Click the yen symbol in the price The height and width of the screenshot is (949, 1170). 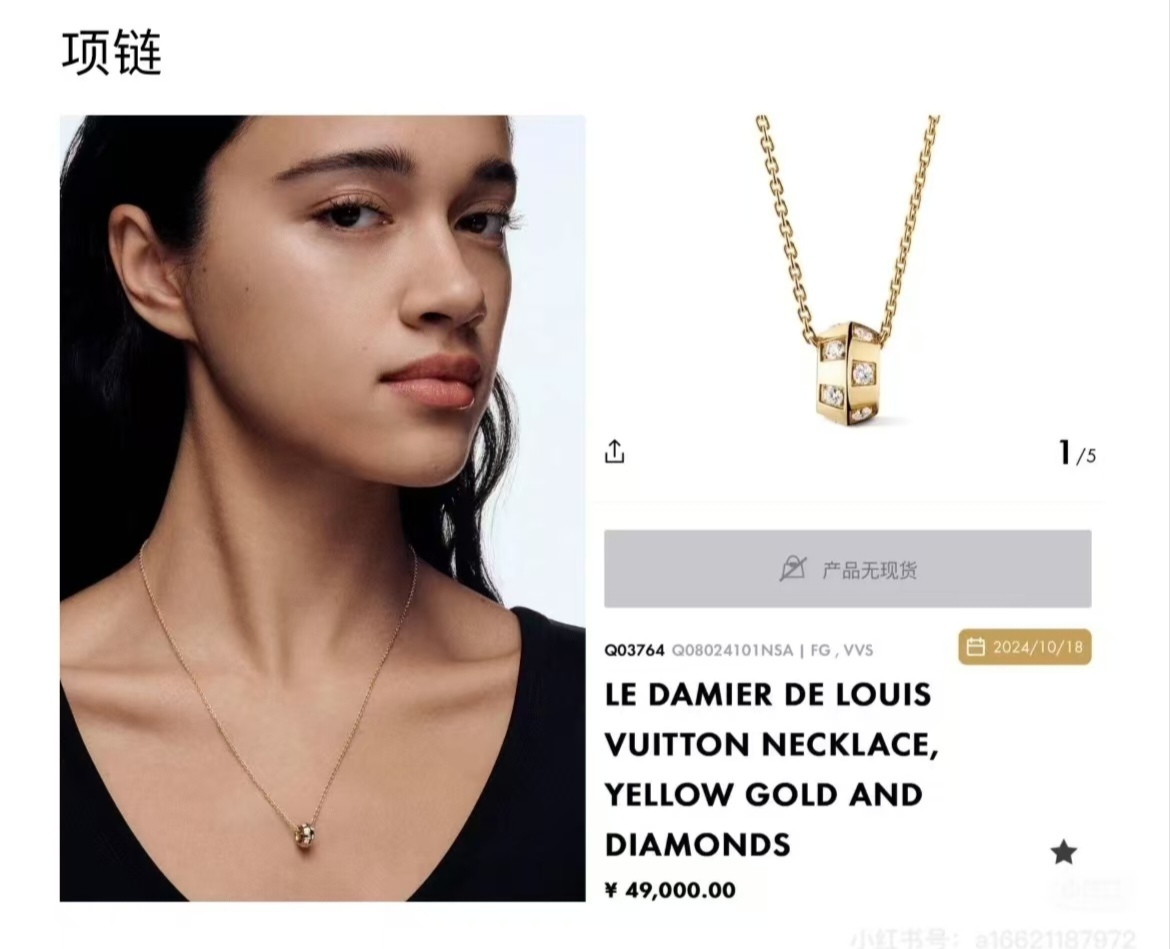pos(611,890)
